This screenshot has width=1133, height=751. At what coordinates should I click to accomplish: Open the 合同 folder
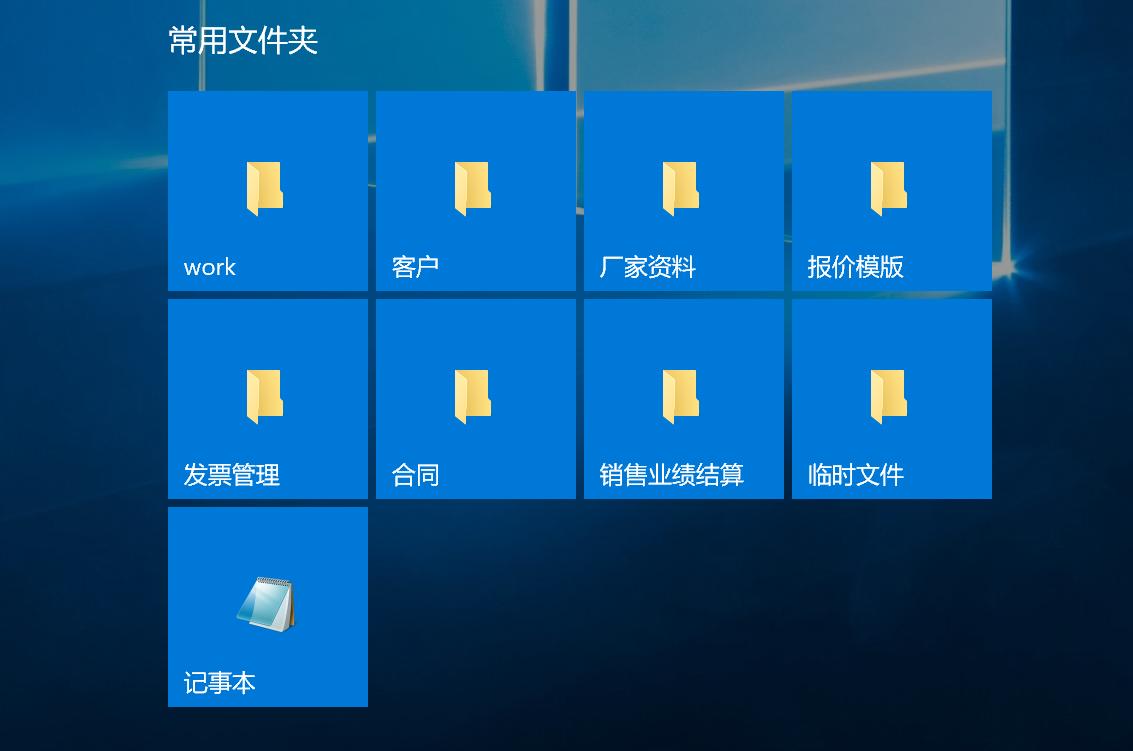[475, 398]
